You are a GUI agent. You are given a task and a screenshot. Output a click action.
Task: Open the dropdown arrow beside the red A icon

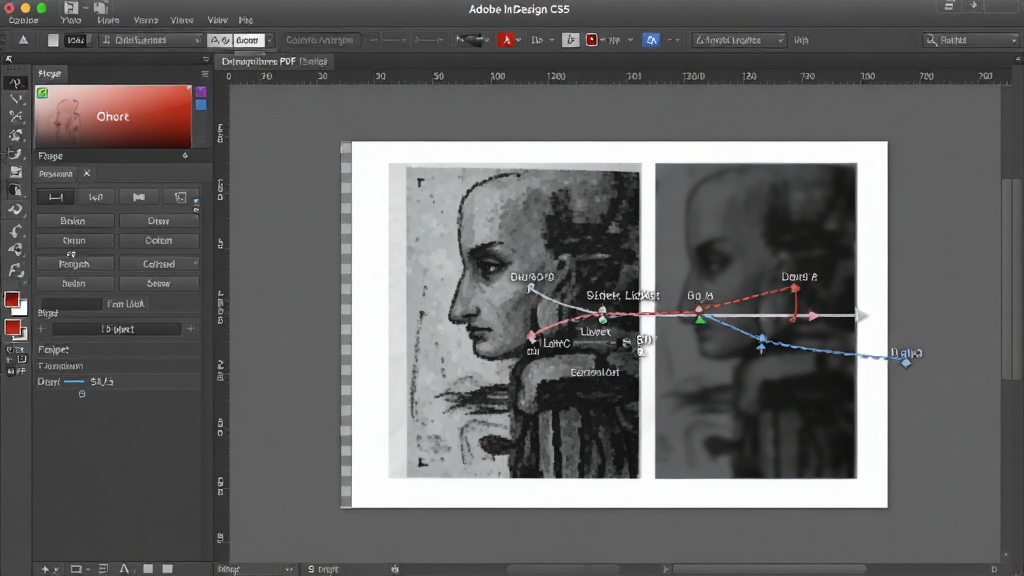[x=519, y=40]
